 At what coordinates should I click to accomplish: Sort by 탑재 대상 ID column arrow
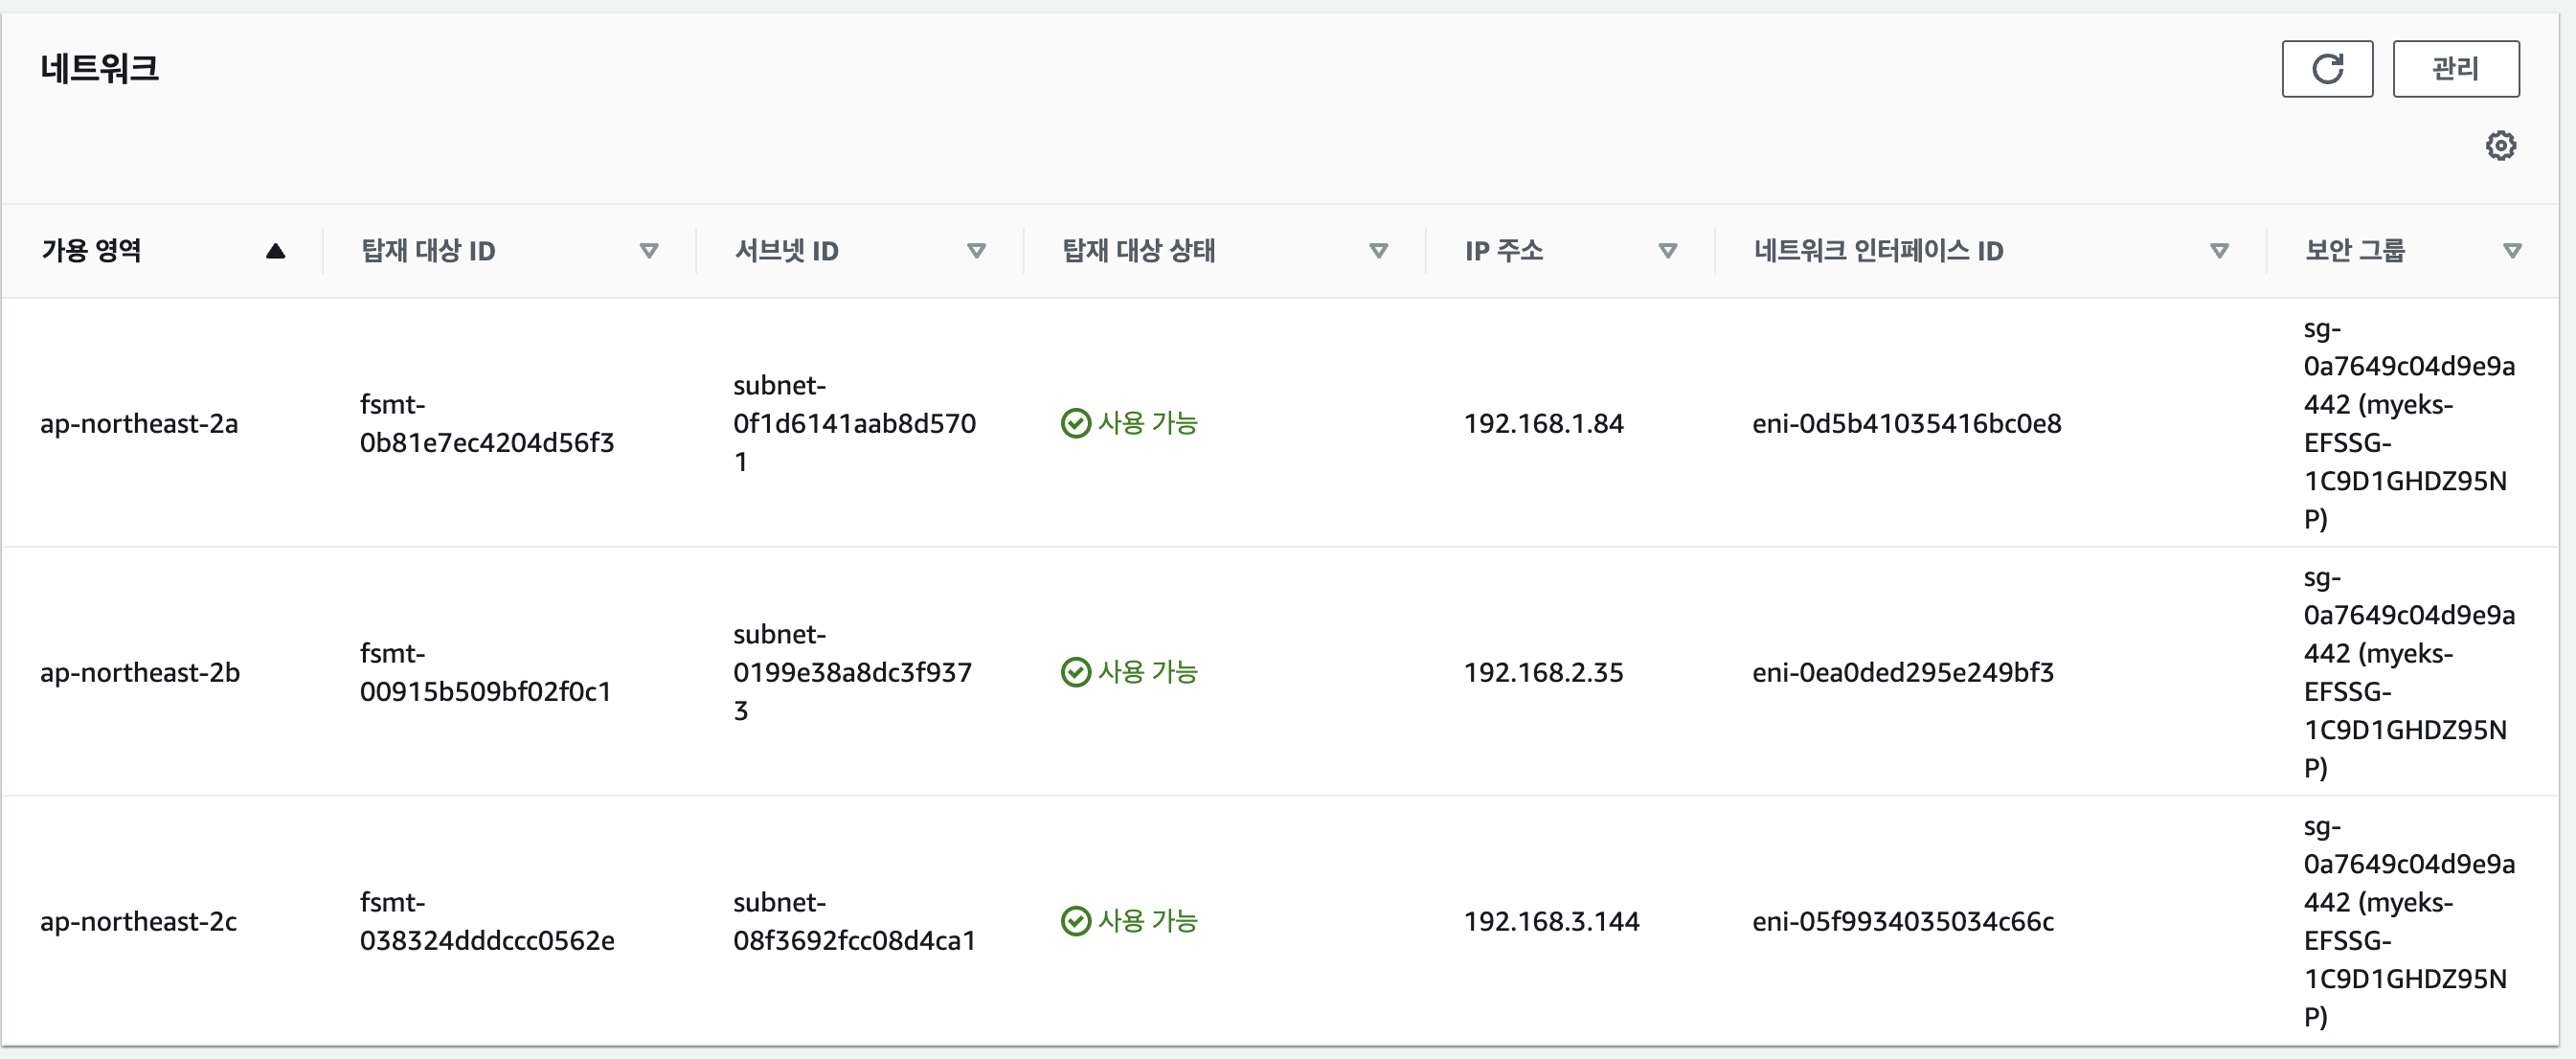pyautogui.click(x=649, y=251)
